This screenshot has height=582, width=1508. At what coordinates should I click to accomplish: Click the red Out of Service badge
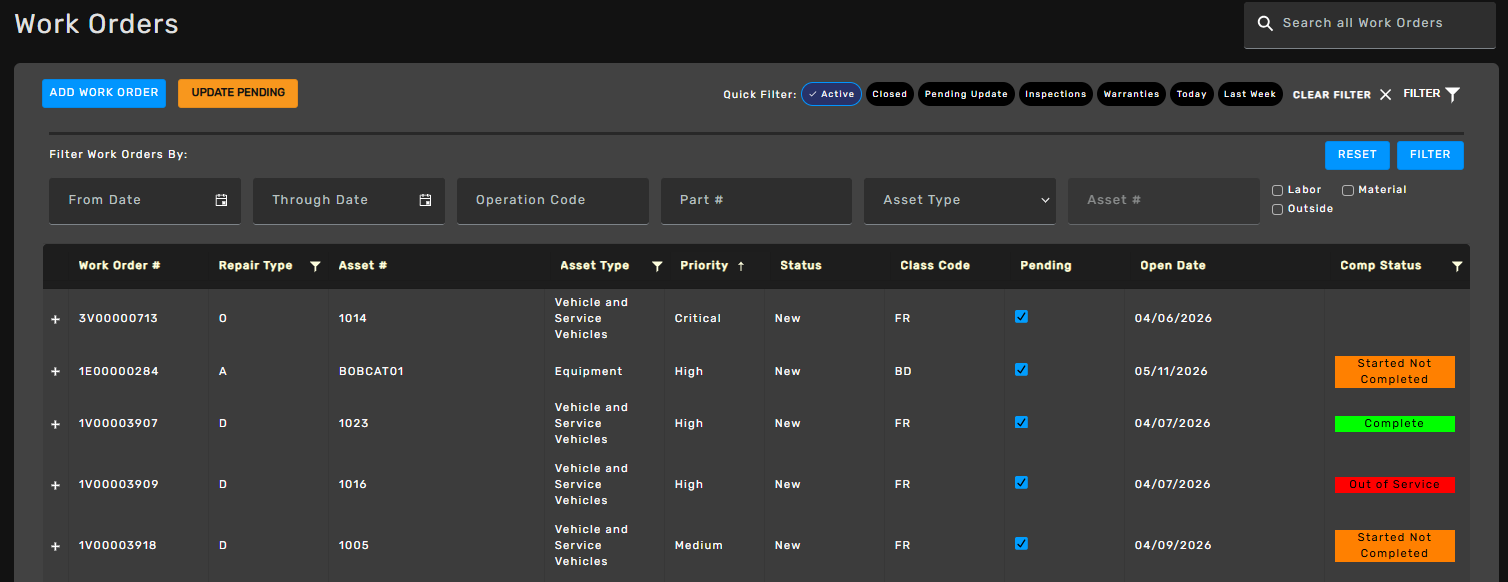point(1395,485)
